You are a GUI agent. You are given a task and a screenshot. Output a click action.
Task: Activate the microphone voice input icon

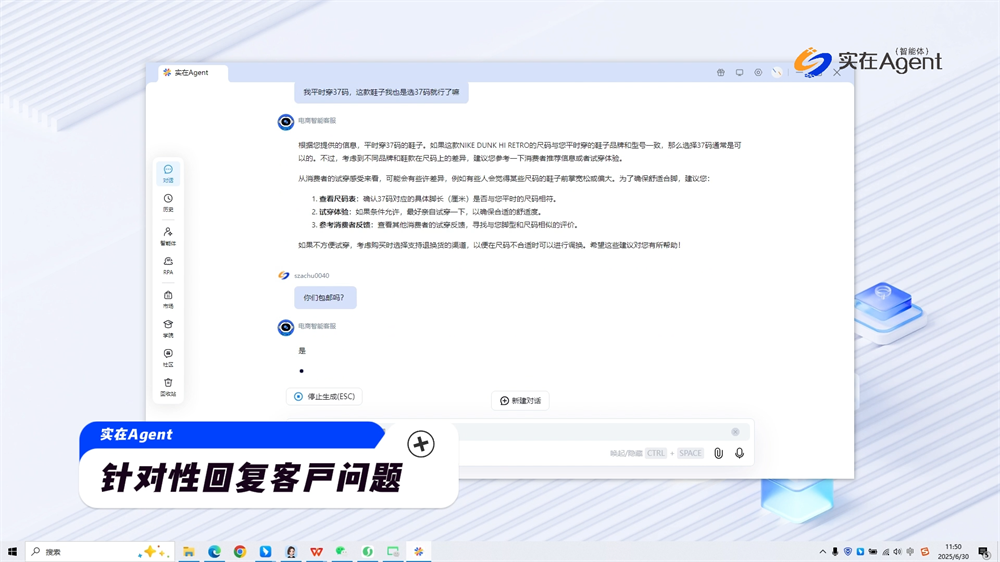(739, 453)
